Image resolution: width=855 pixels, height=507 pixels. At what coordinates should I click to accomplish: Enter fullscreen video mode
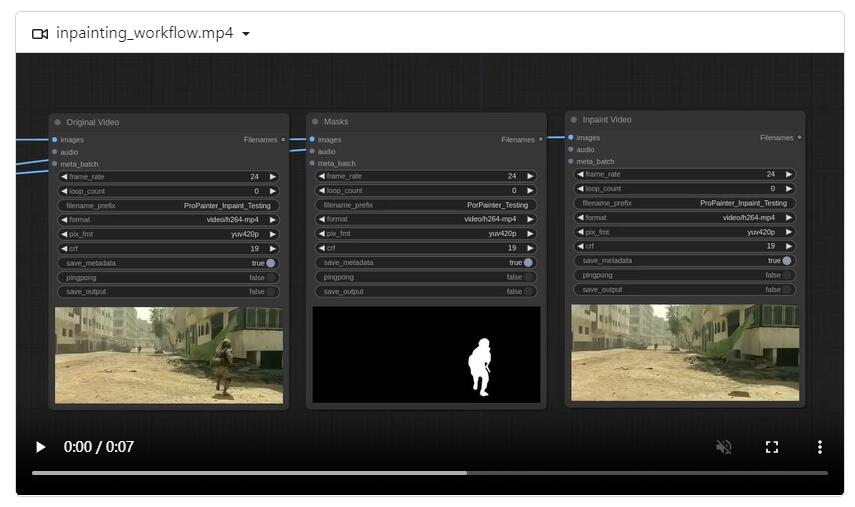coord(772,447)
